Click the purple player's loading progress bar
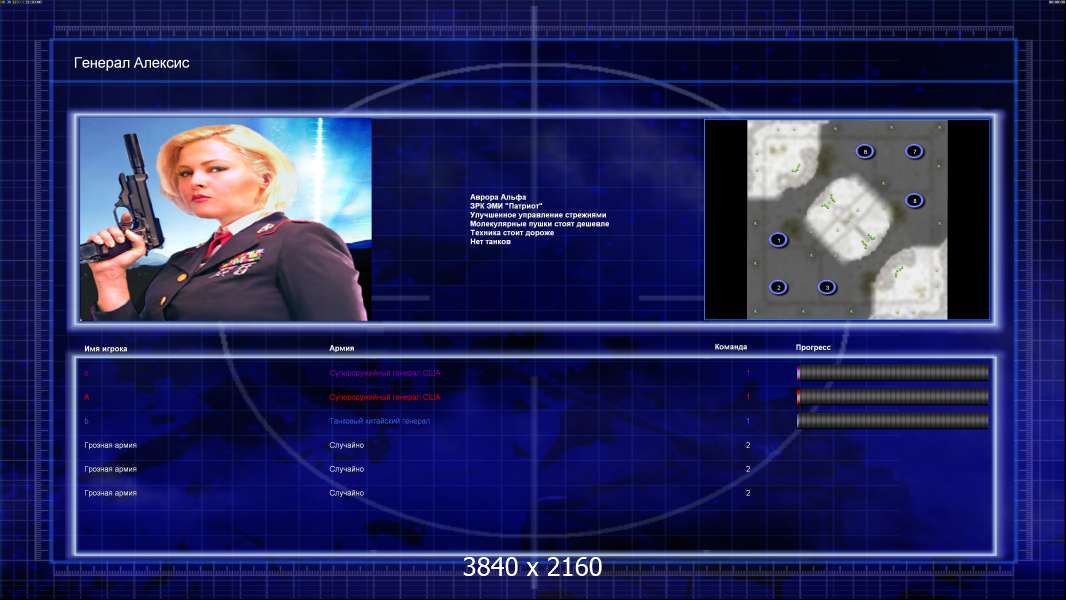Image resolution: width=1066 pixels, height=600 pixels. pyautogui.click(x=893, y=372)
